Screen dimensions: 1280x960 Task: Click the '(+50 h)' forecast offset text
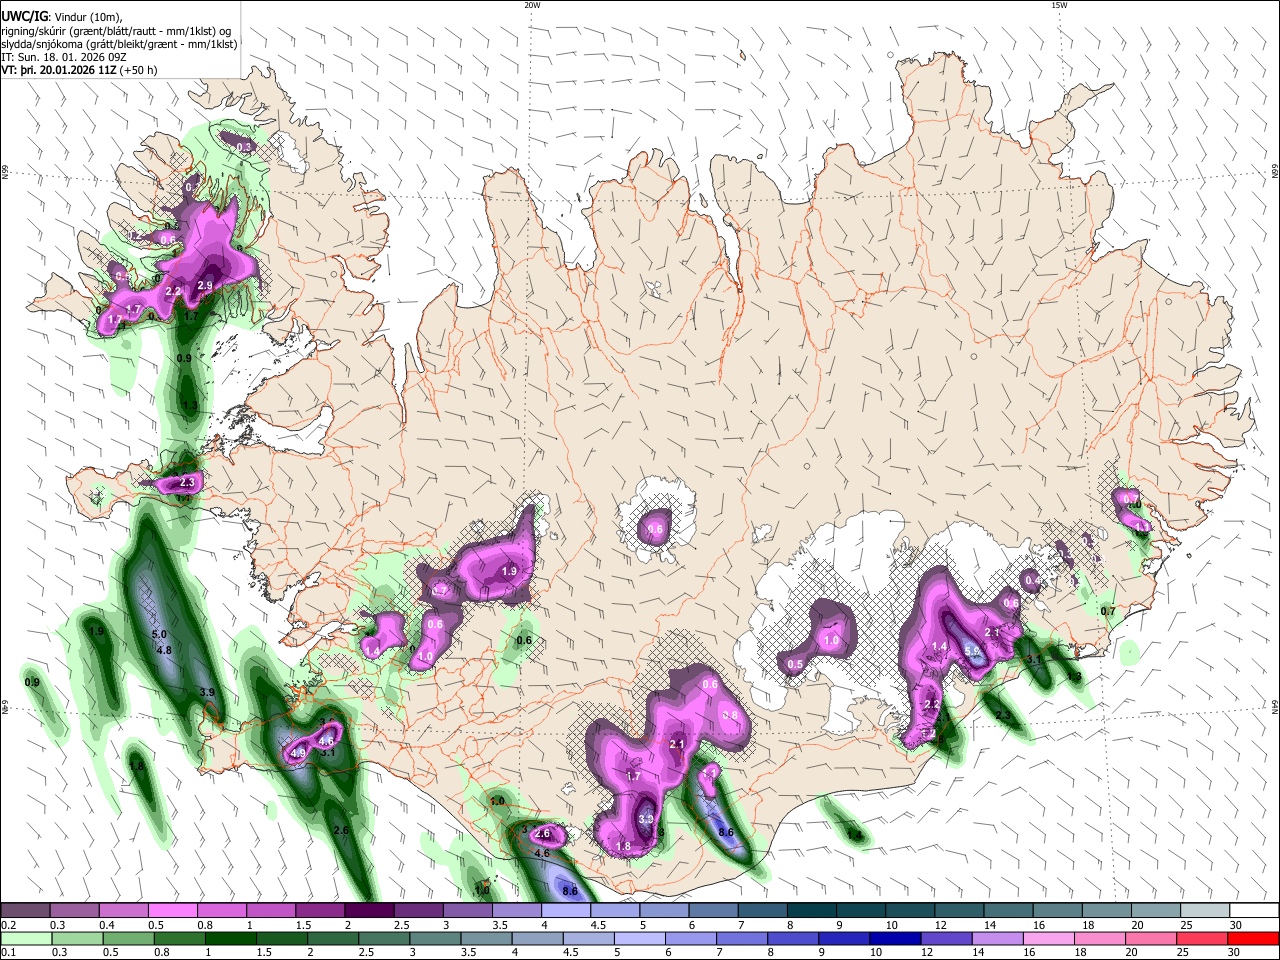[x=138, y=71]
